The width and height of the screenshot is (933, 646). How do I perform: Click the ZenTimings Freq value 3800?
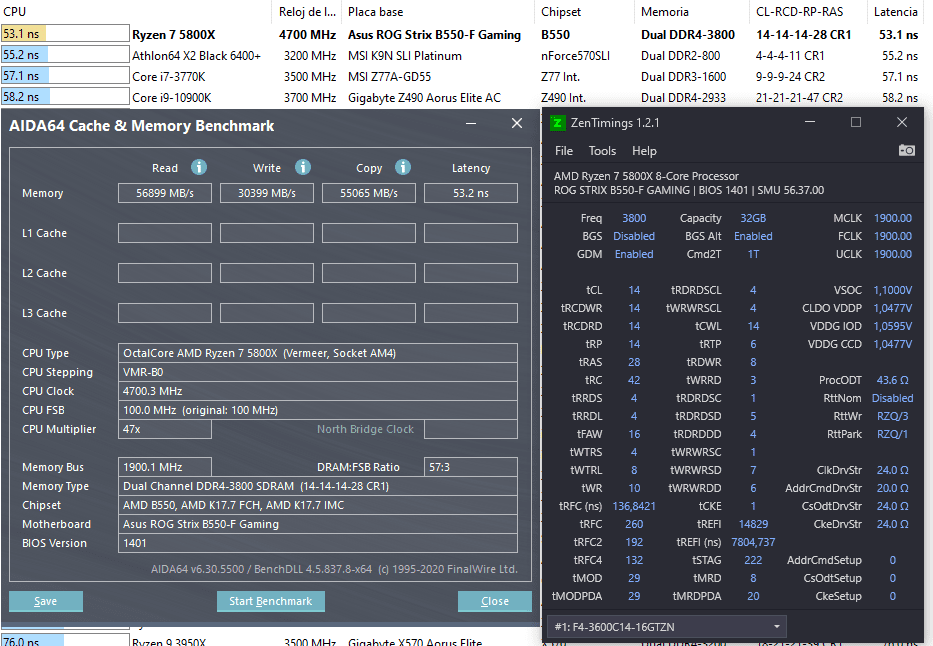(x=634, y=218)
